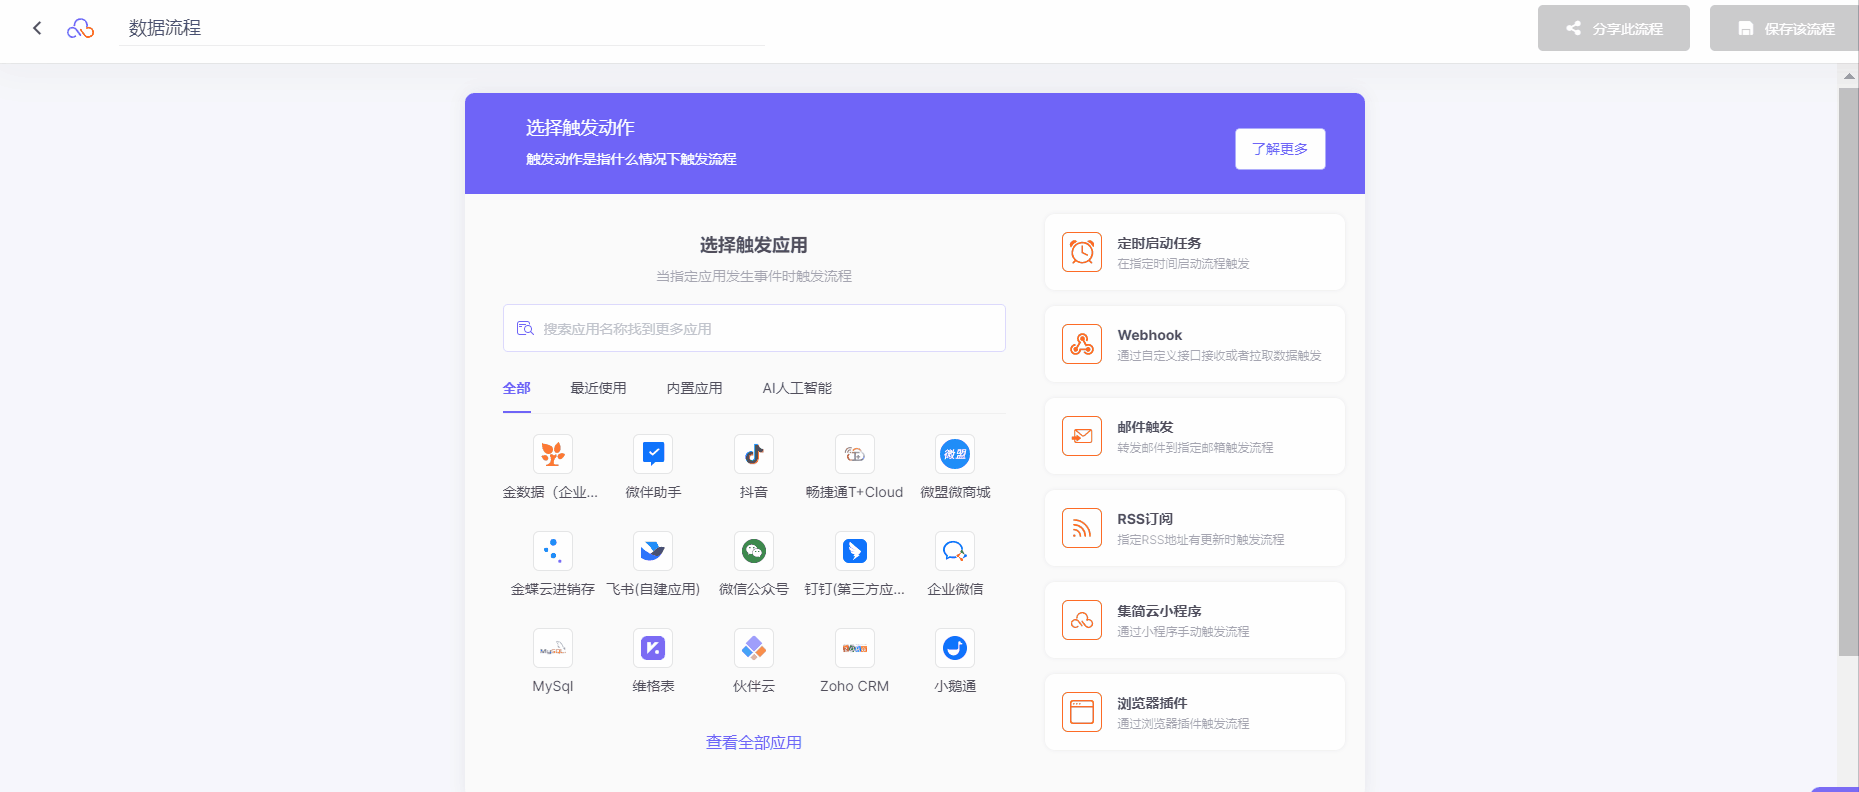Click 通过浏览器插件触发流程 description text
1859x792 pixels.
coord(1183,723)
